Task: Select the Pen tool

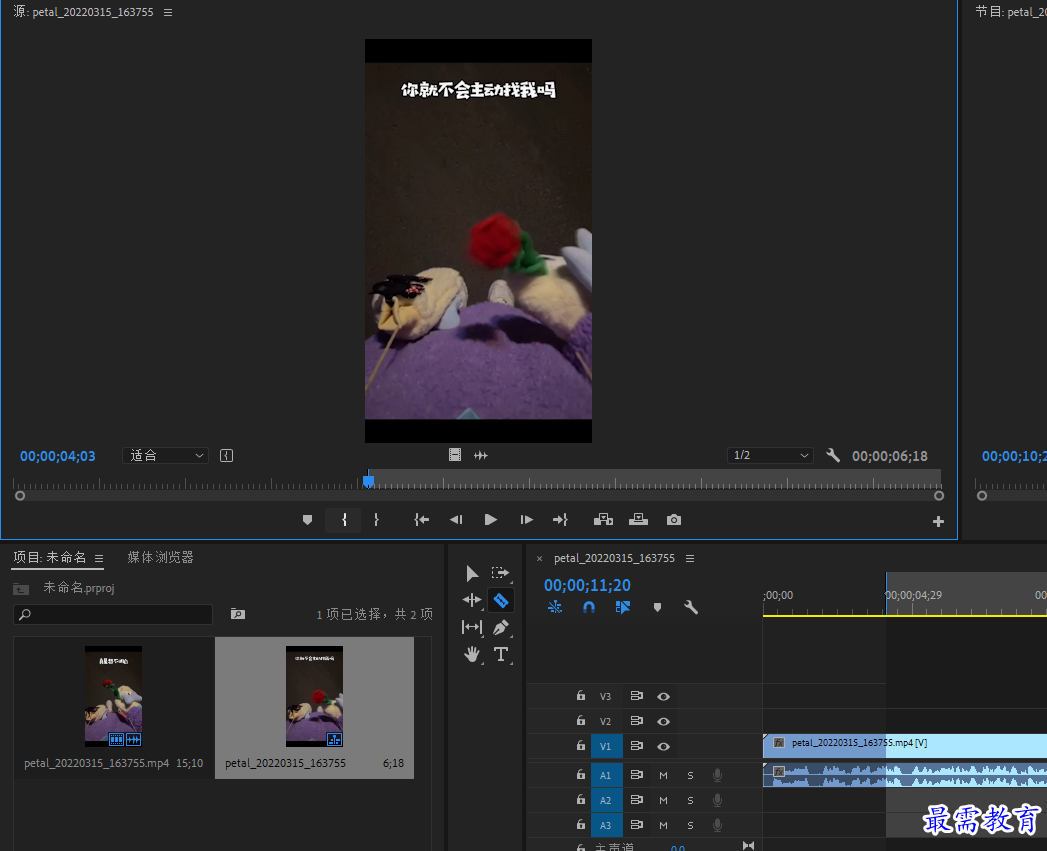Action: click(x=500, y=627)
